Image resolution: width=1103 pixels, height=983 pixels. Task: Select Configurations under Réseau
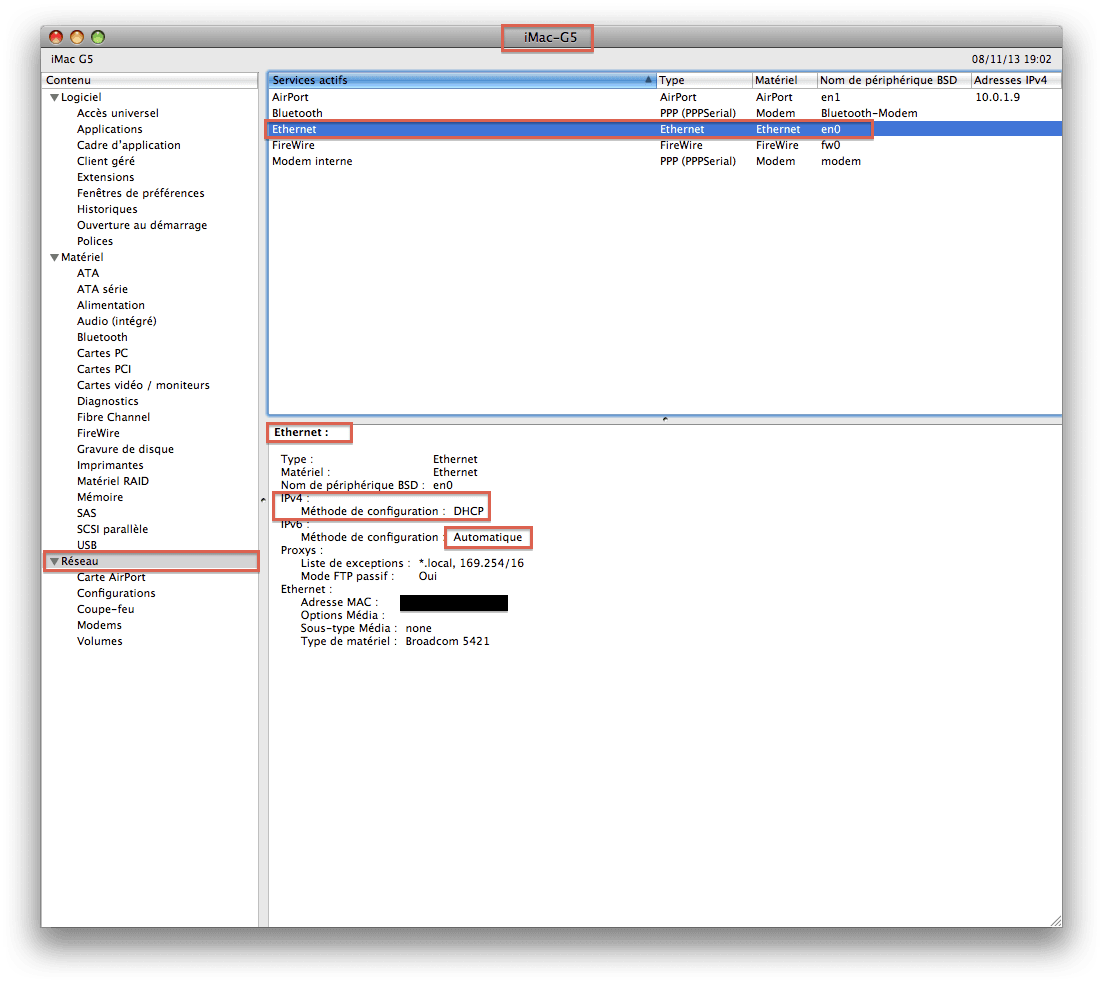tap(116, 593)
